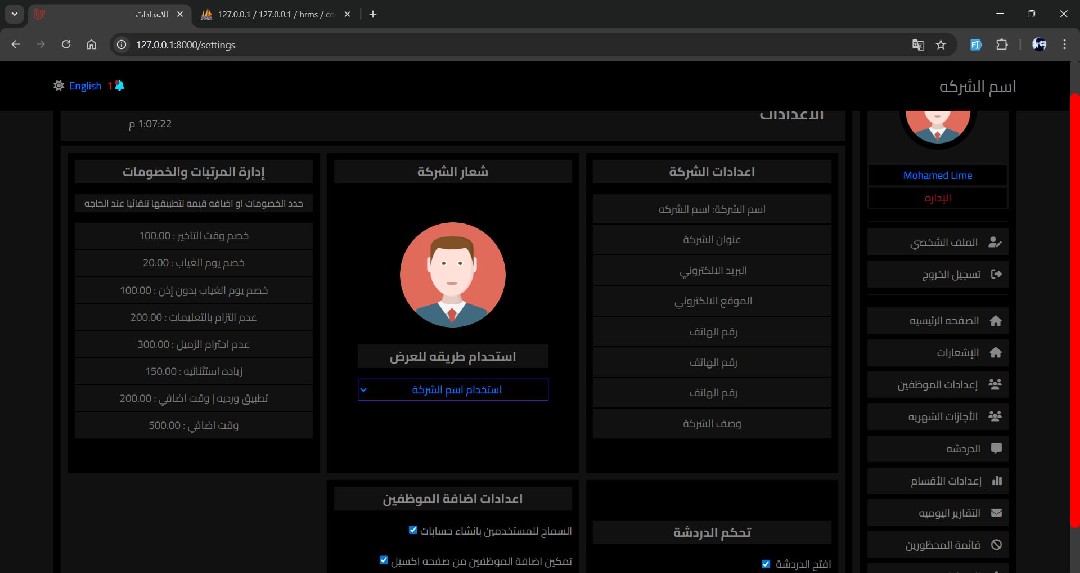
Task: Switch language with the English link
Action: pyautogui.click(x=85, y=86)
